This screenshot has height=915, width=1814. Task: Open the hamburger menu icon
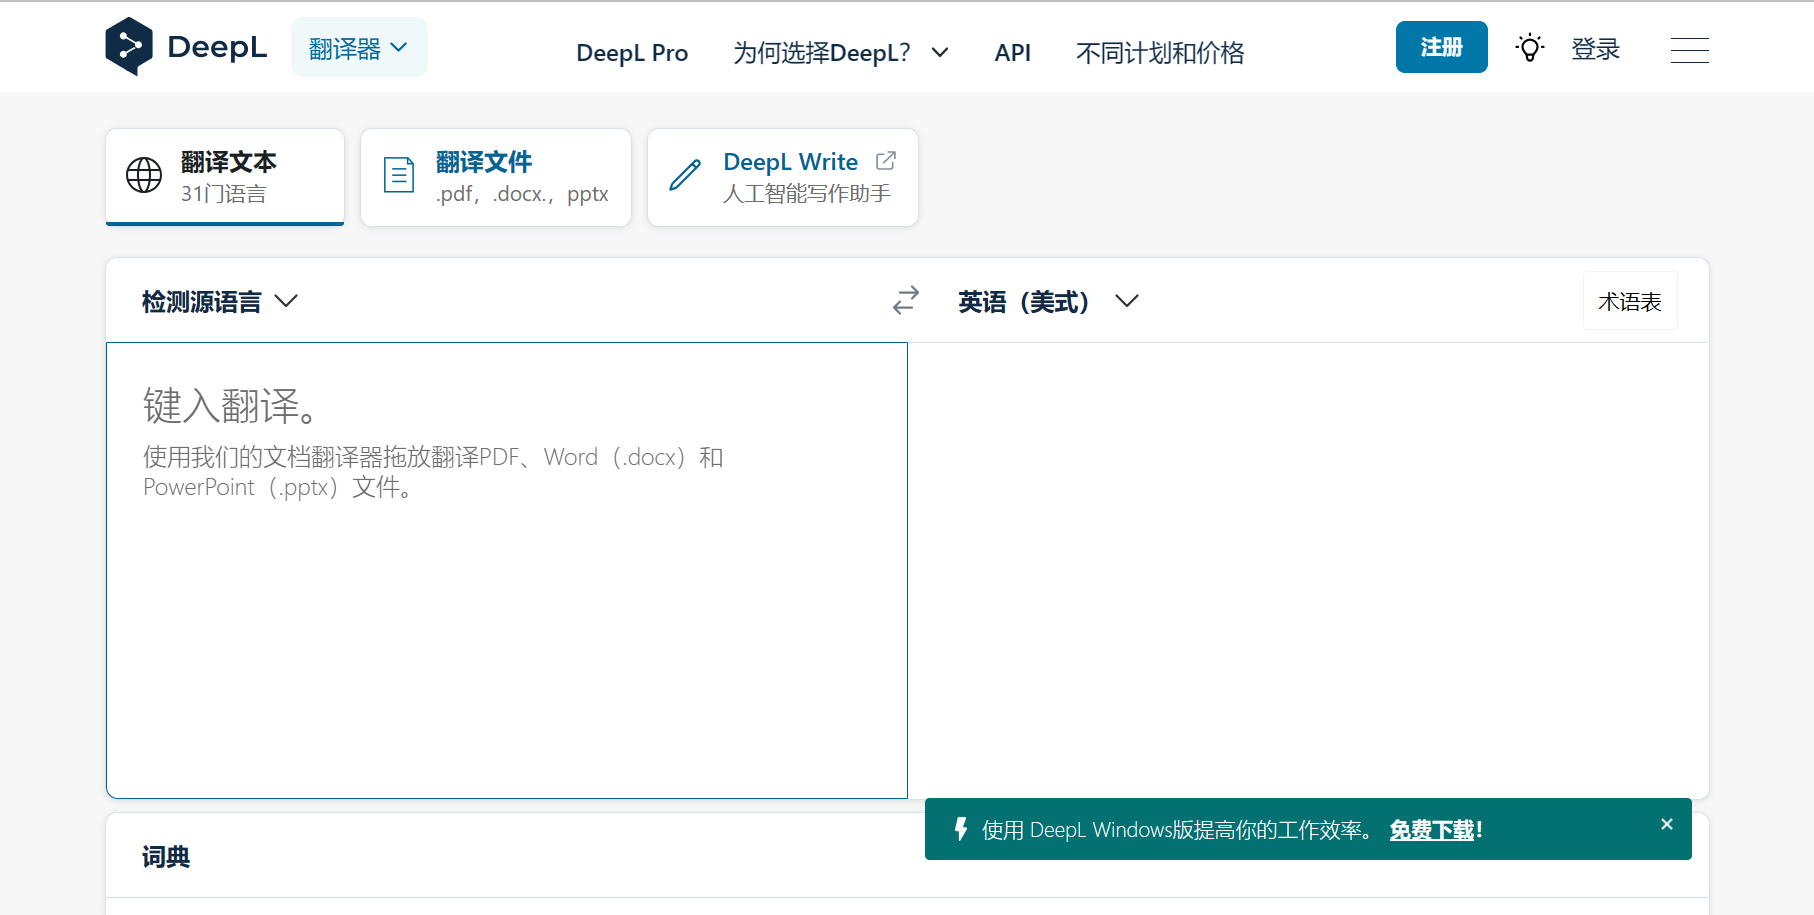(x=1689, y=50)
